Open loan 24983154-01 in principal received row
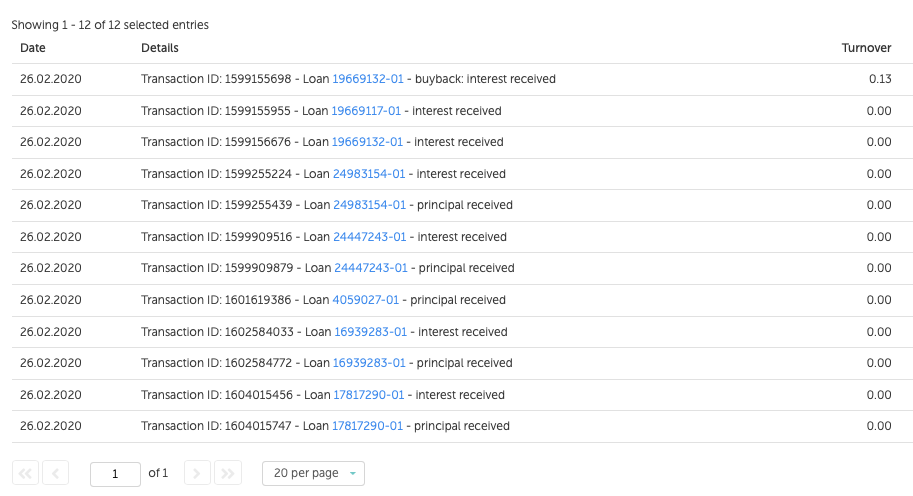The height and width of the screenshot is (496, 913). [369, 205]
